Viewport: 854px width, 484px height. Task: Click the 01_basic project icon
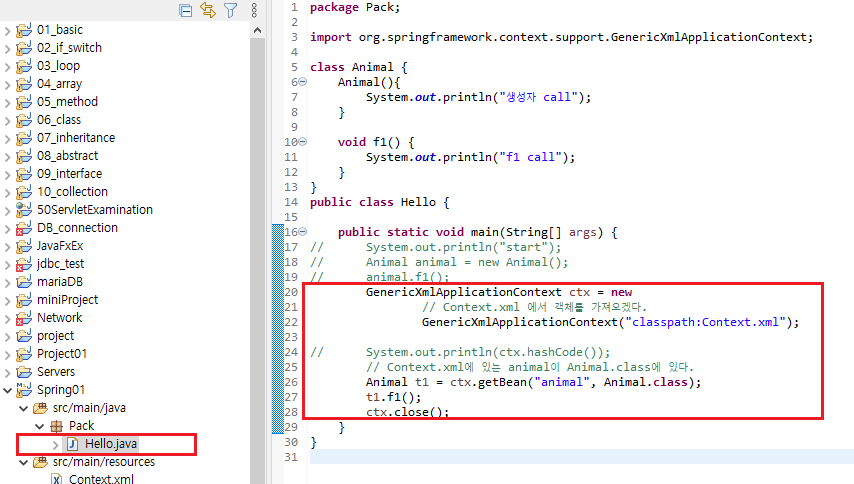(x=24, y=30)
